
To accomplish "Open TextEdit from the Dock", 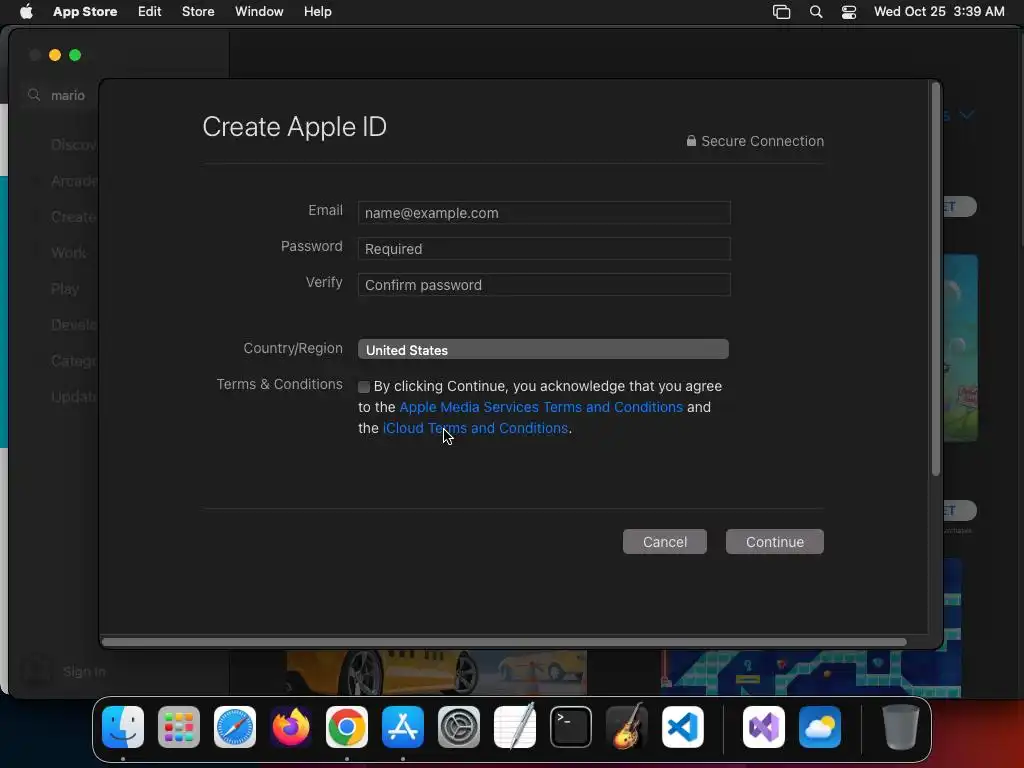I will 515,727.
